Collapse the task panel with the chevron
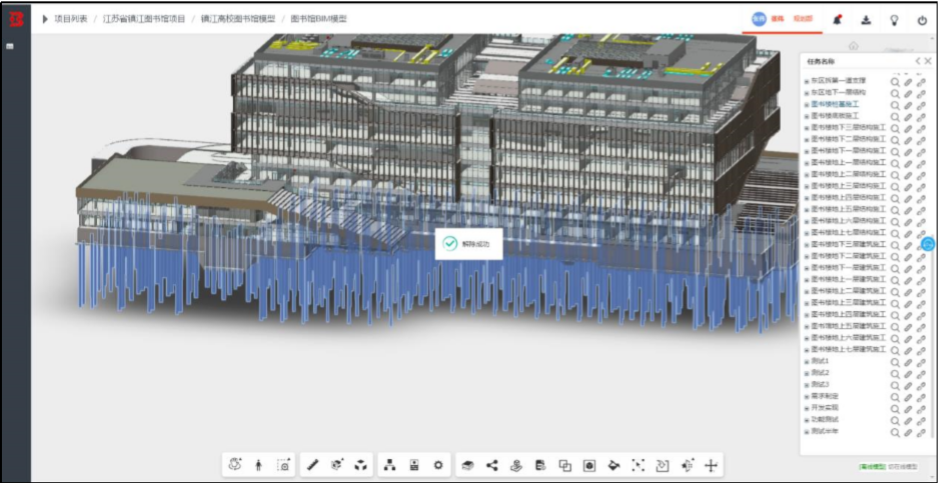 pyautogui.click(x=918, y=61)
